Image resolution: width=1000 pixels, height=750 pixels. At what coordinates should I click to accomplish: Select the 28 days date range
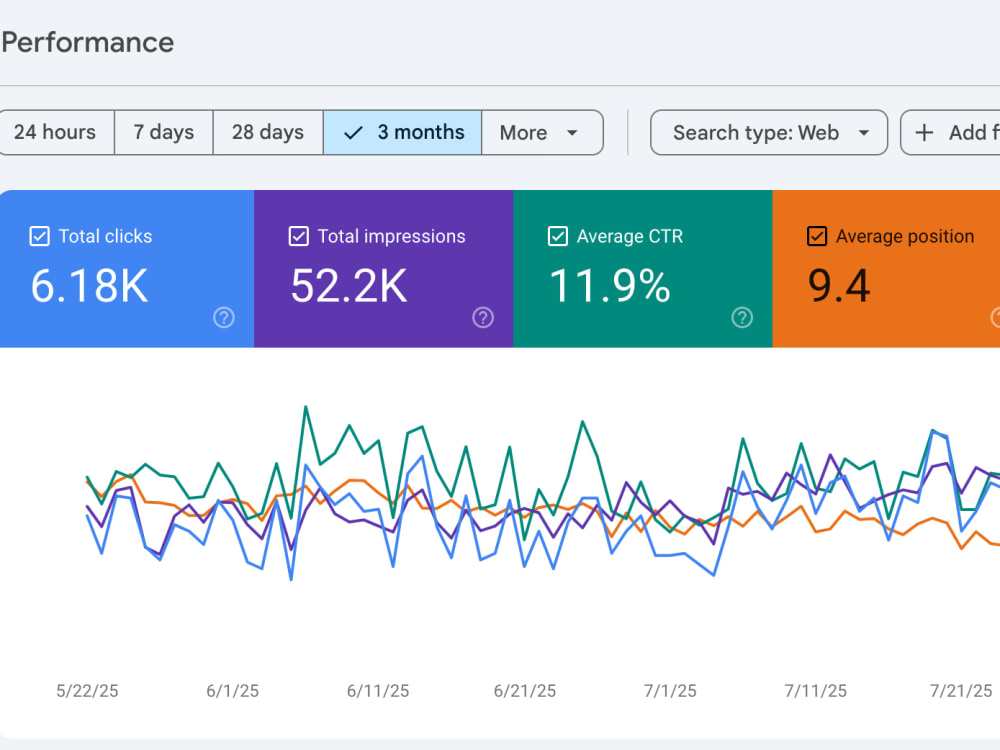[x=268, y=133]
